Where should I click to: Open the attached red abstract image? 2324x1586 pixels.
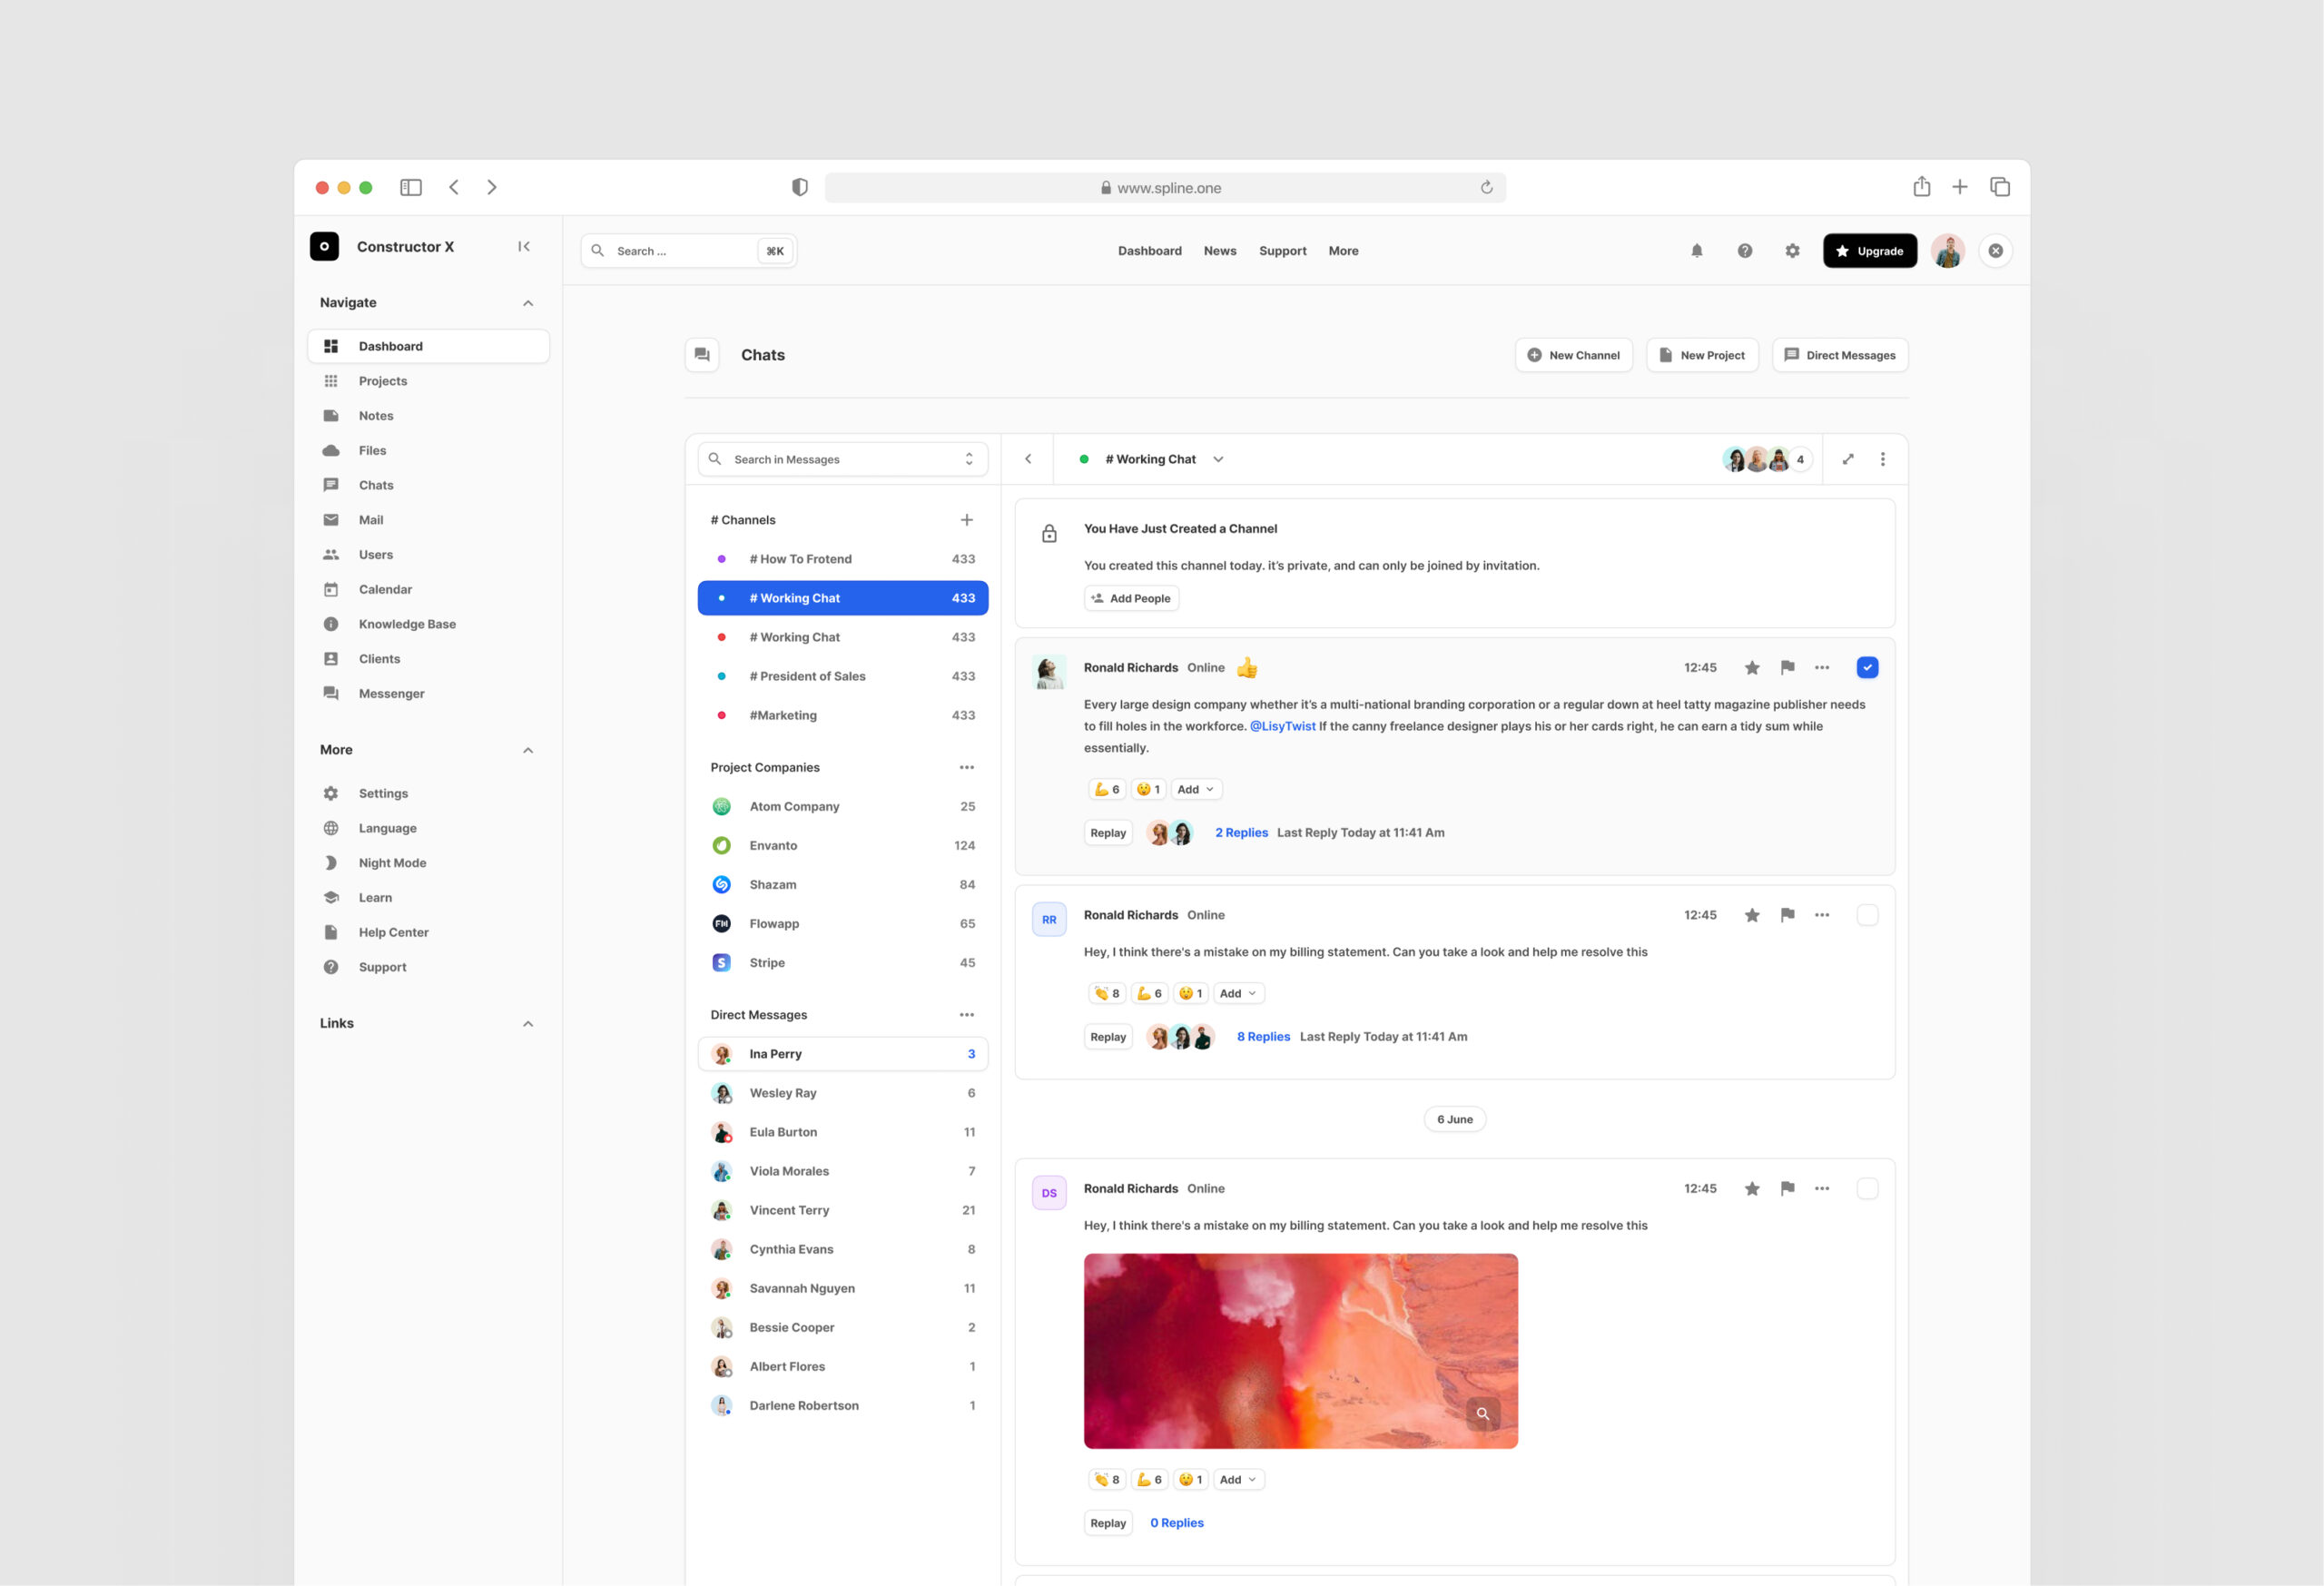click(x=1300, y=1351)
